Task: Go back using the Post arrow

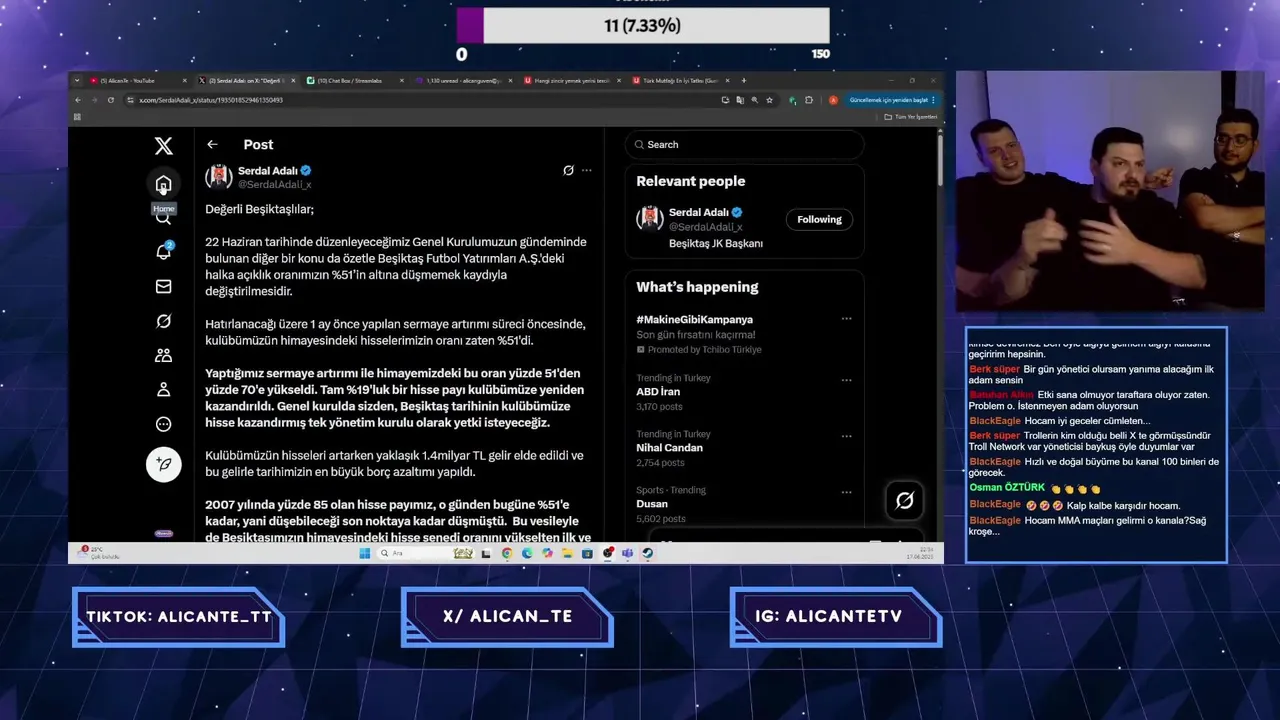Action: pyautogui.click(x=212, y=144)
